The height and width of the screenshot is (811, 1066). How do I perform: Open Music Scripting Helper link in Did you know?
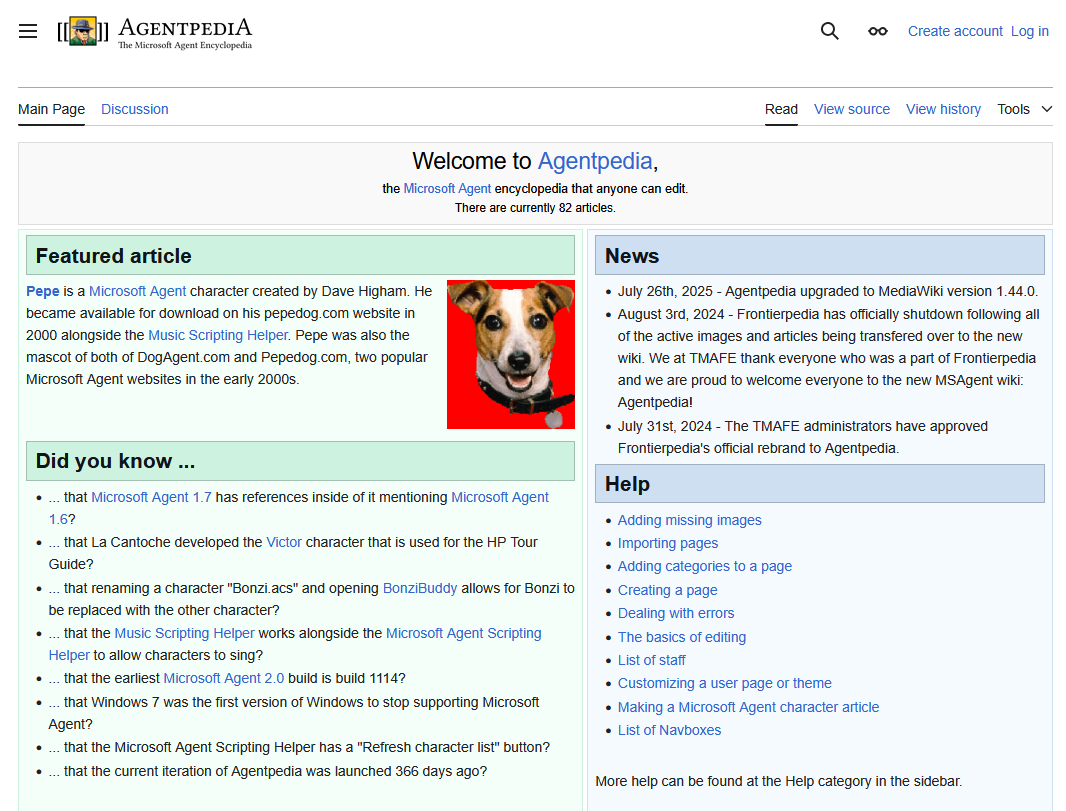coord(184,633)
